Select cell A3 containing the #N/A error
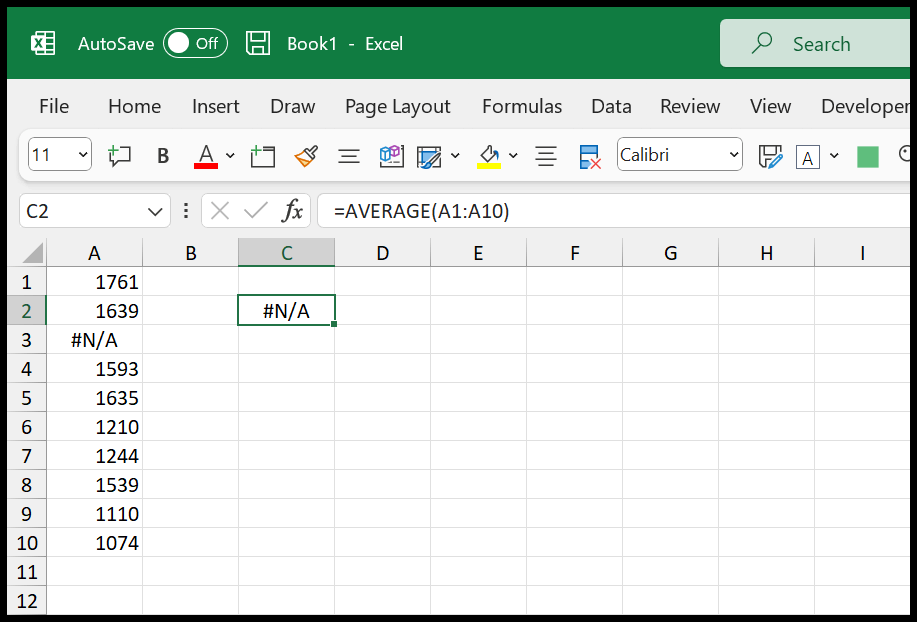This screenshot has width=917, height=622. [x=94, y=340]
